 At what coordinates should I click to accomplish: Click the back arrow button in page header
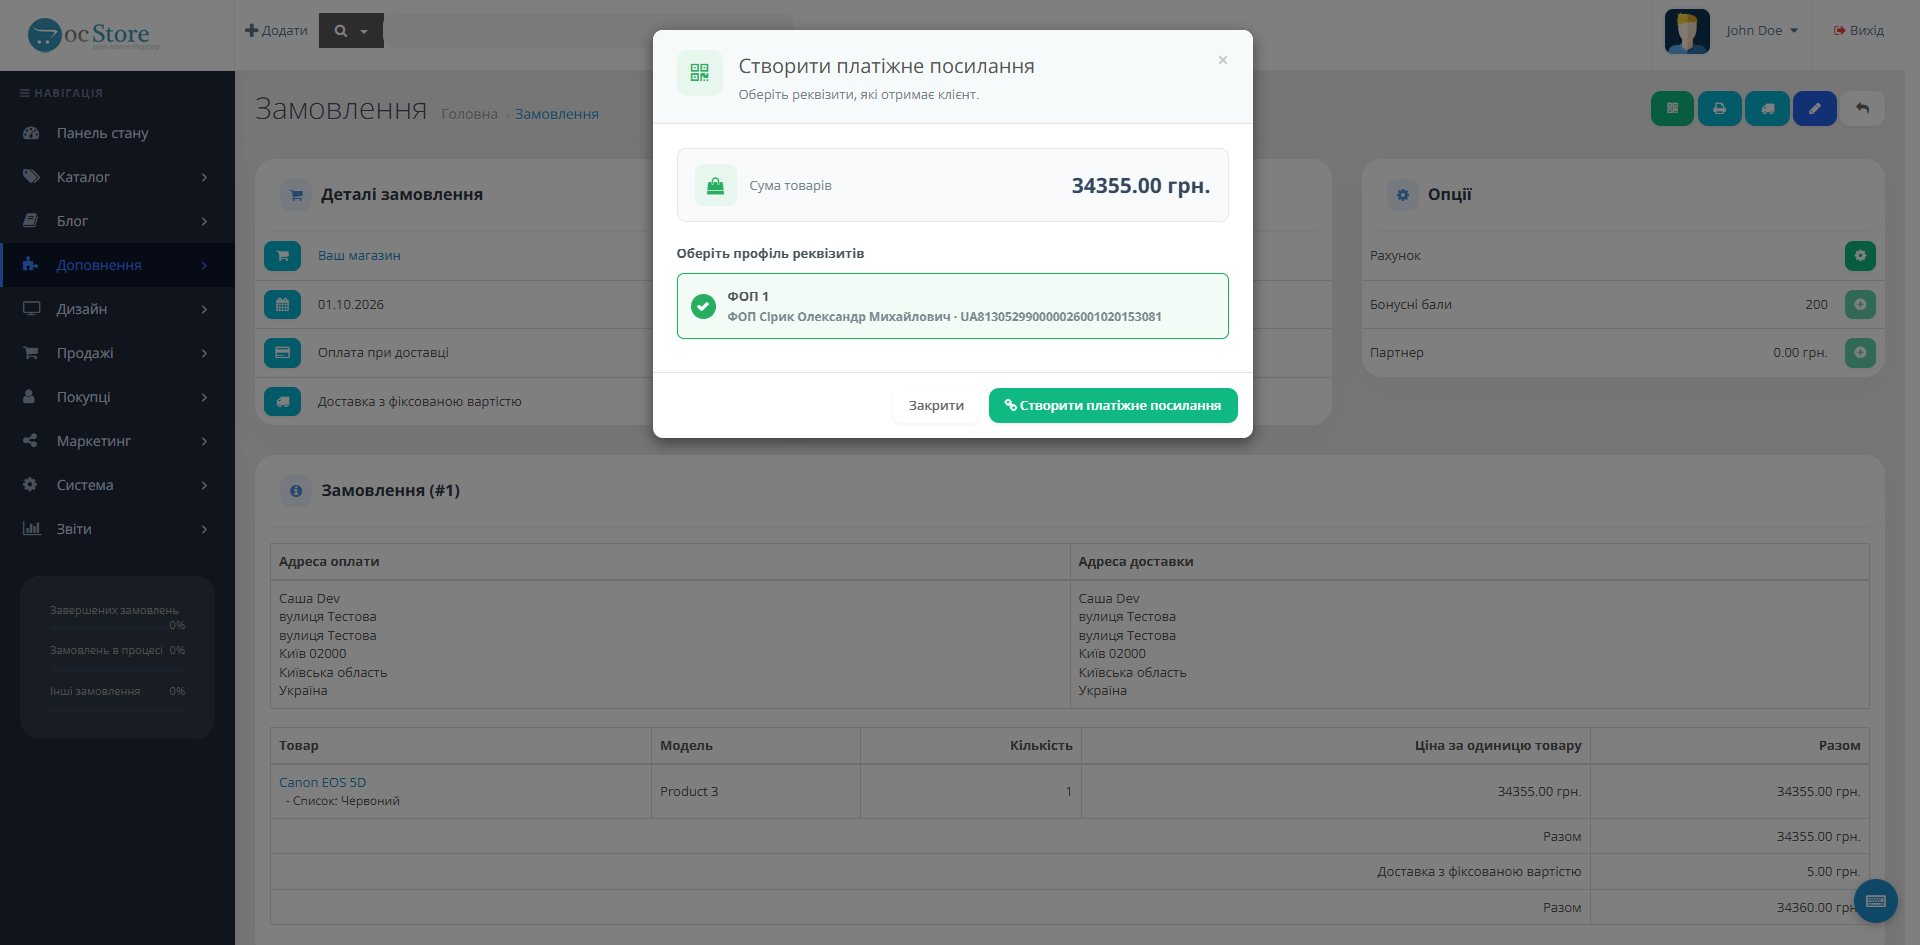pyautogui.click(x=1862, y=108)
